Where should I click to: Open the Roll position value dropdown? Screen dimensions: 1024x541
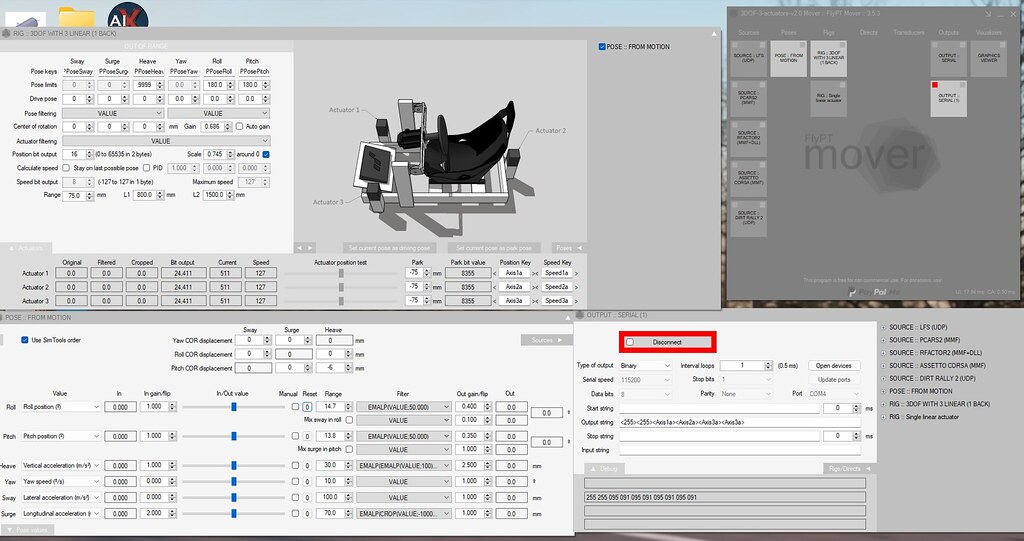(x=61, y=406)
